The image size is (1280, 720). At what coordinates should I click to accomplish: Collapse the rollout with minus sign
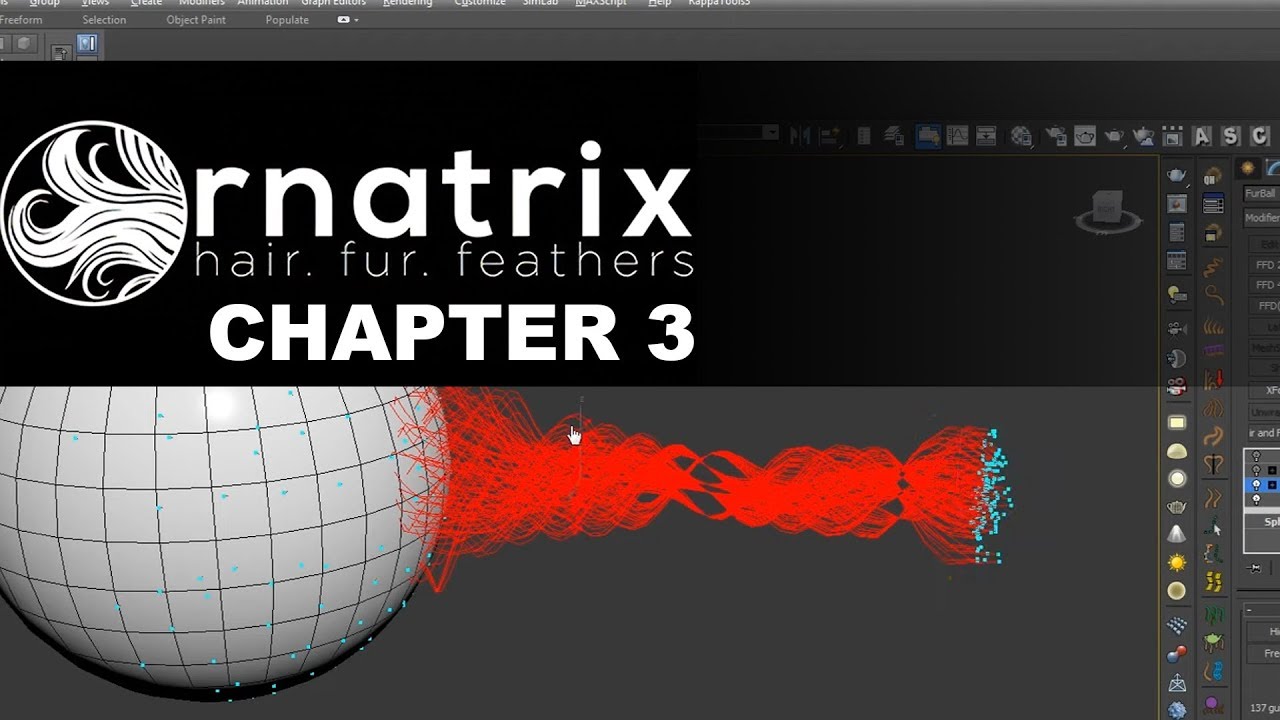[1249, 609]
